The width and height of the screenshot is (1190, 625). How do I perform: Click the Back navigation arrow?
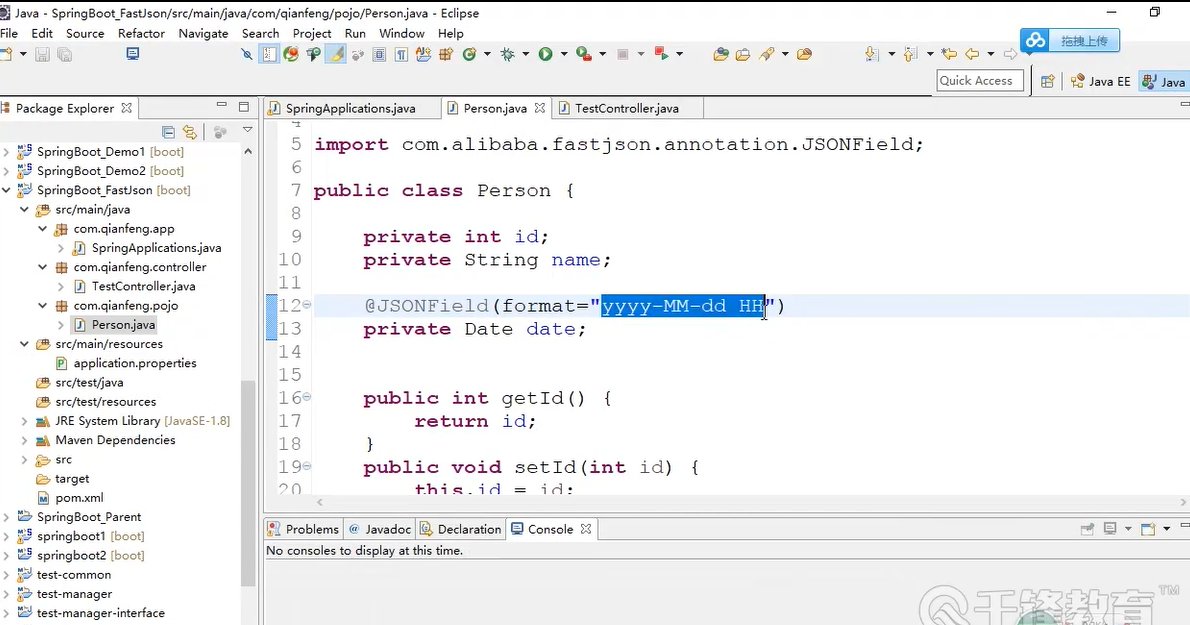tap(972, 54)
